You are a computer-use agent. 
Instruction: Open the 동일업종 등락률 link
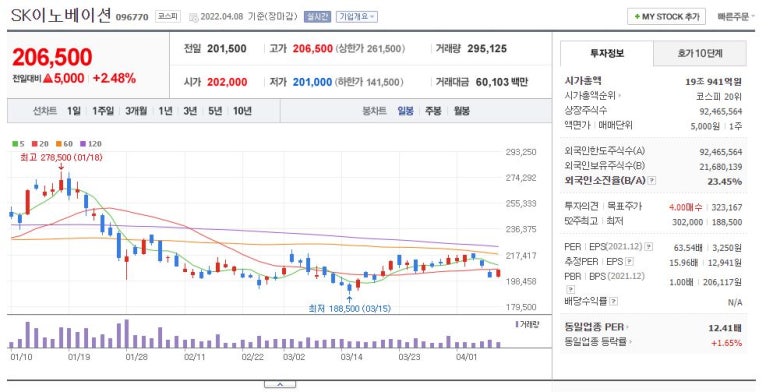[x=598, y=342]
